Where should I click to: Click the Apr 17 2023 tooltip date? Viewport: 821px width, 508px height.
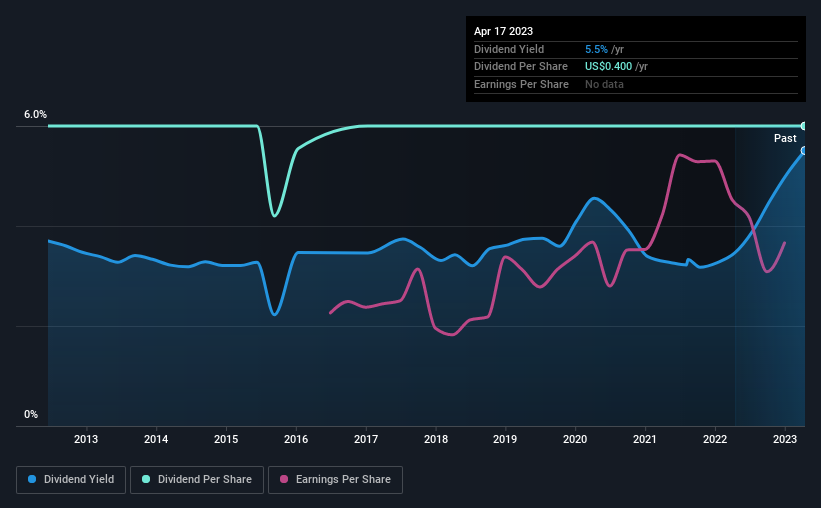point(503,31)
